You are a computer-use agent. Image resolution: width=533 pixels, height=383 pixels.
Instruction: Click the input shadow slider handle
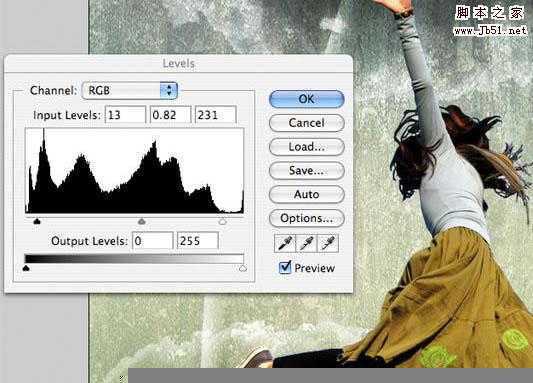click(x=37, y=222)
